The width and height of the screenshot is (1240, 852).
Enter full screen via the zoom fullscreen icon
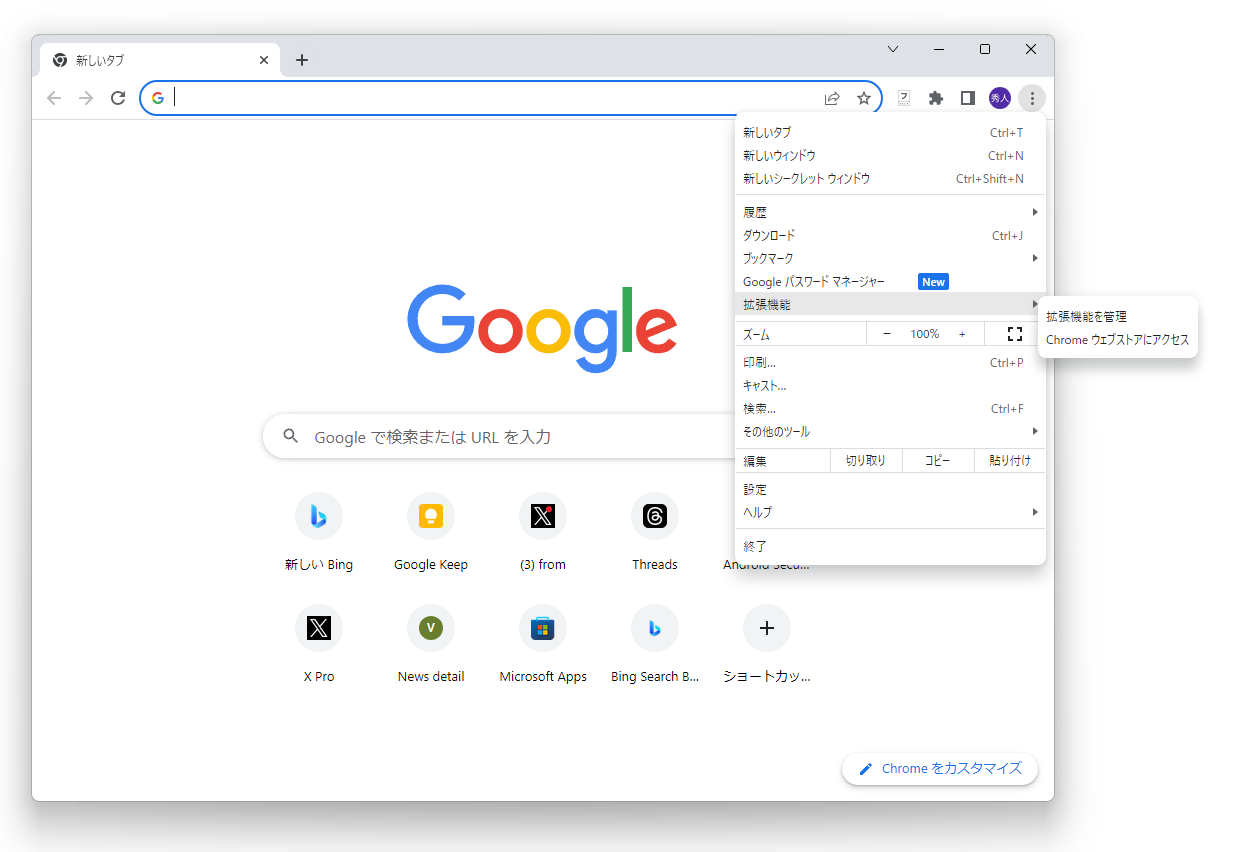coord(1014,333)
